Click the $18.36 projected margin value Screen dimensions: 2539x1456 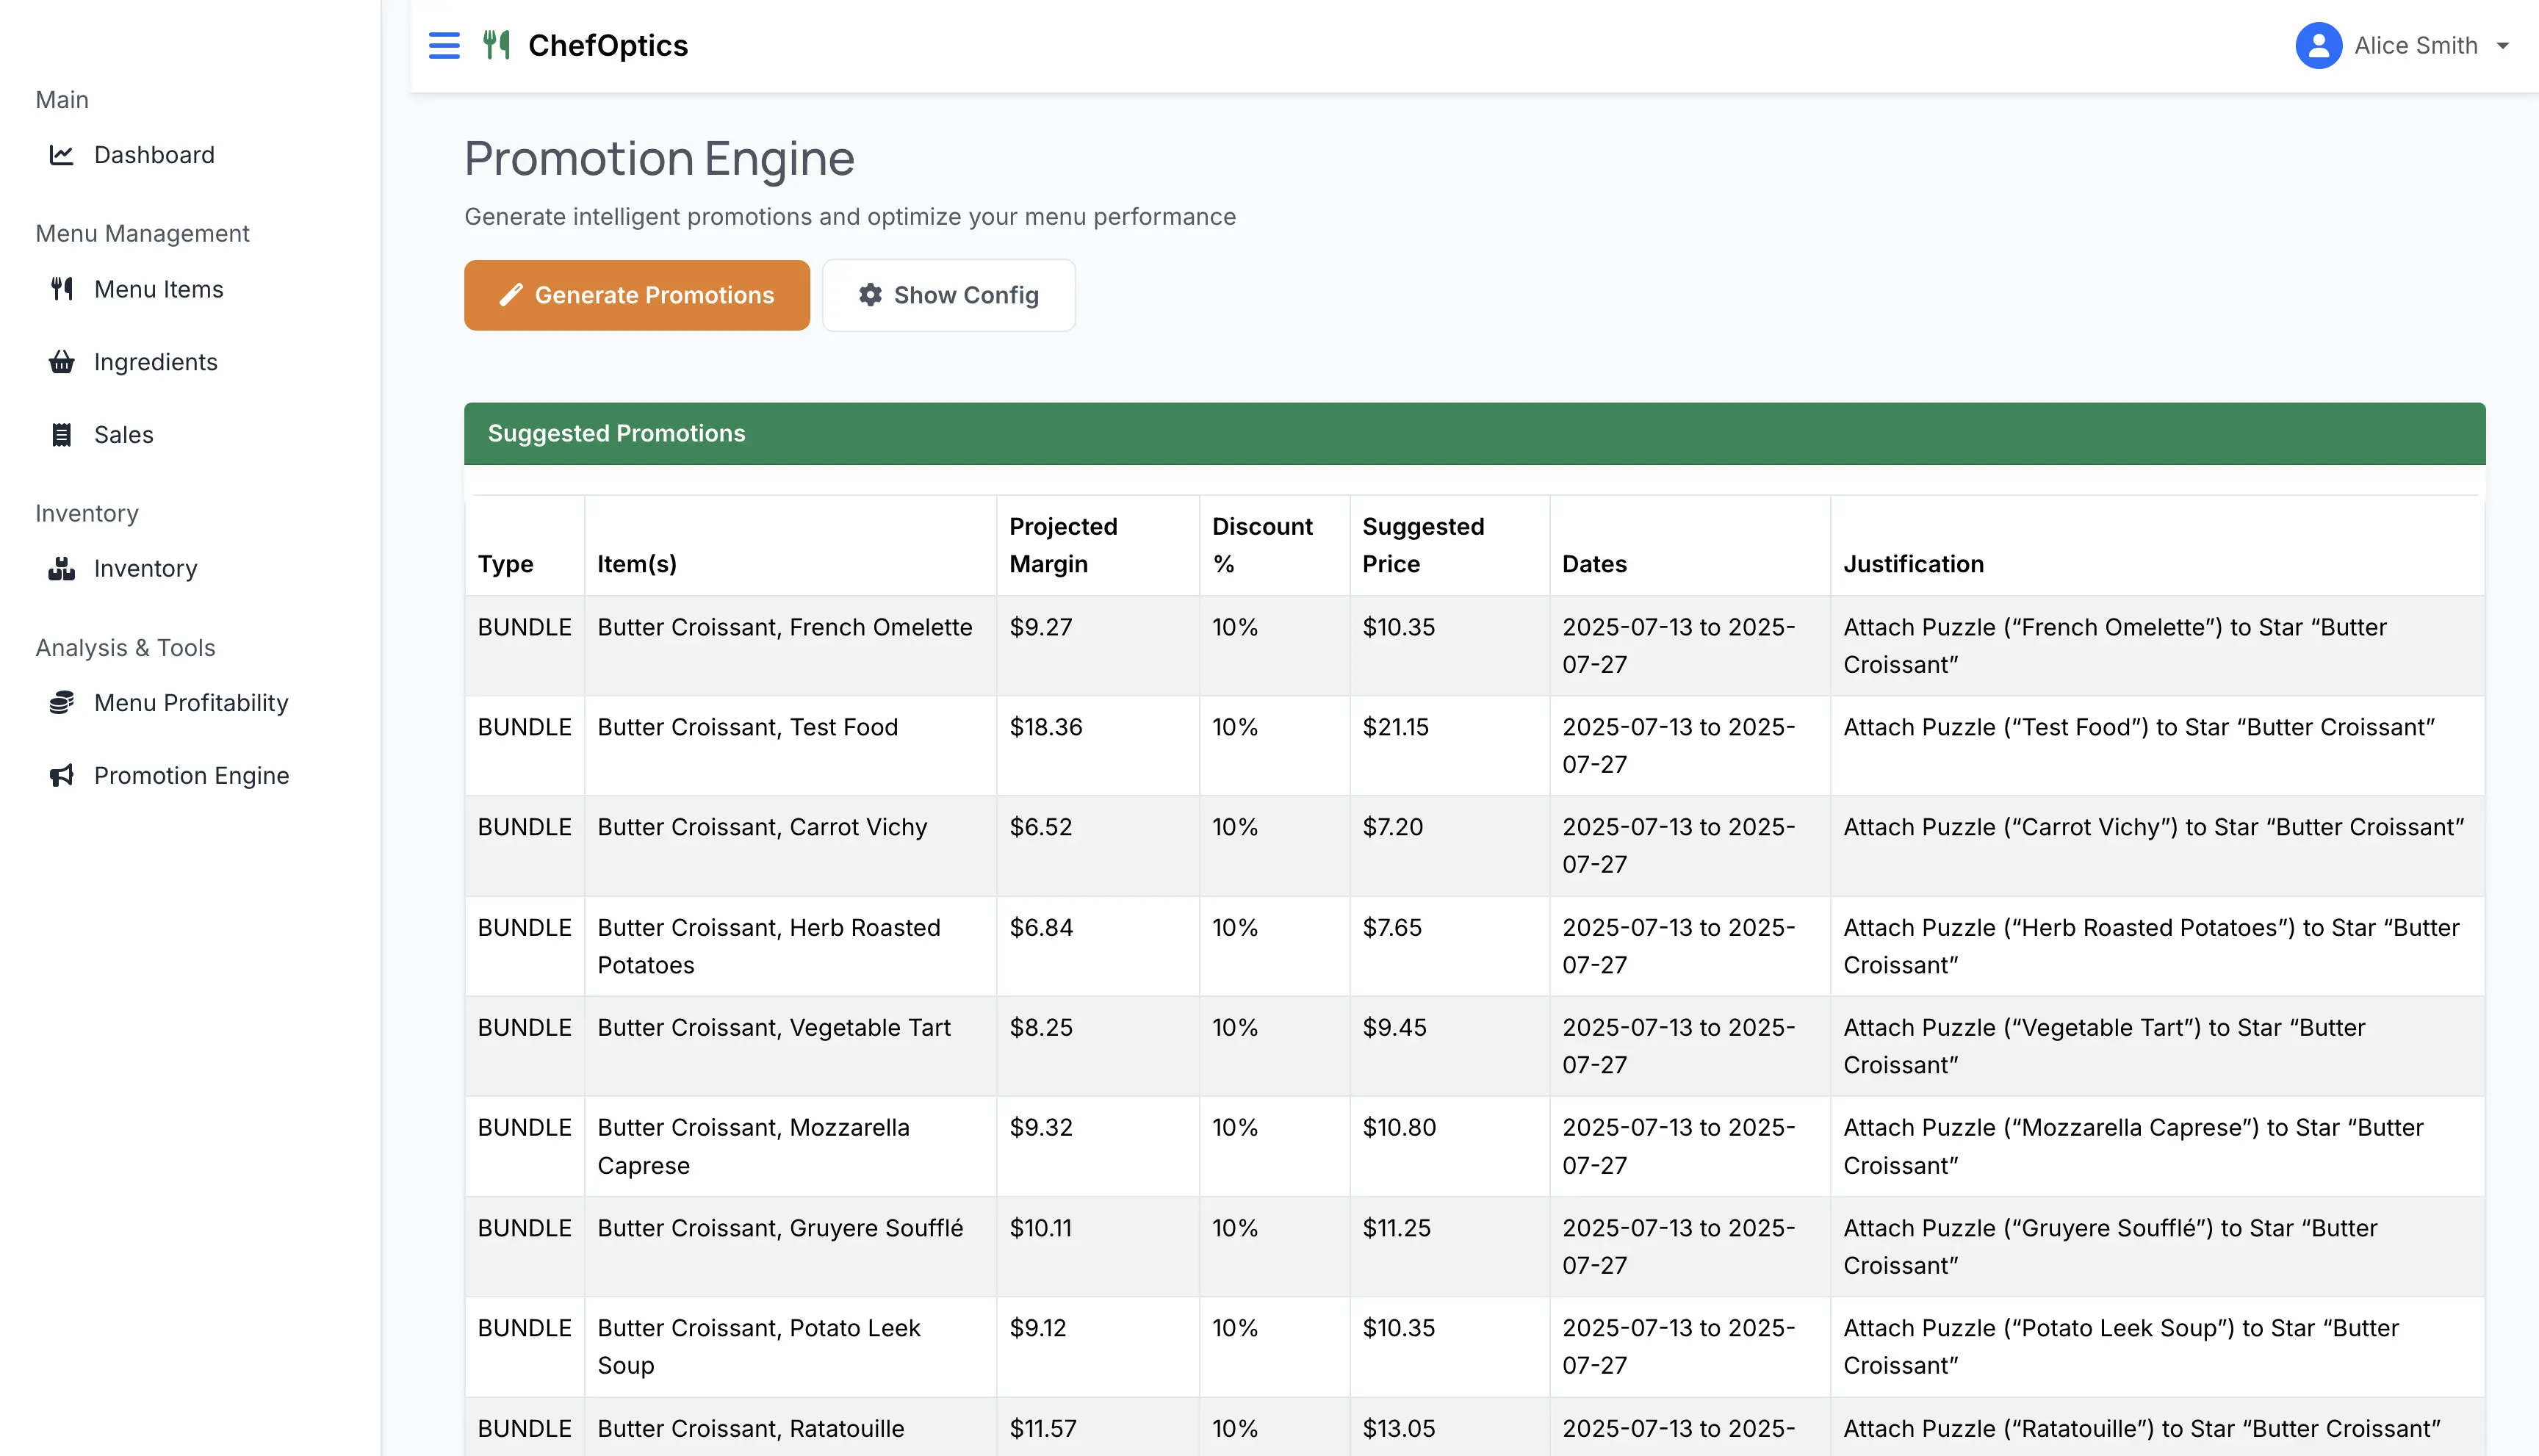1046,727
